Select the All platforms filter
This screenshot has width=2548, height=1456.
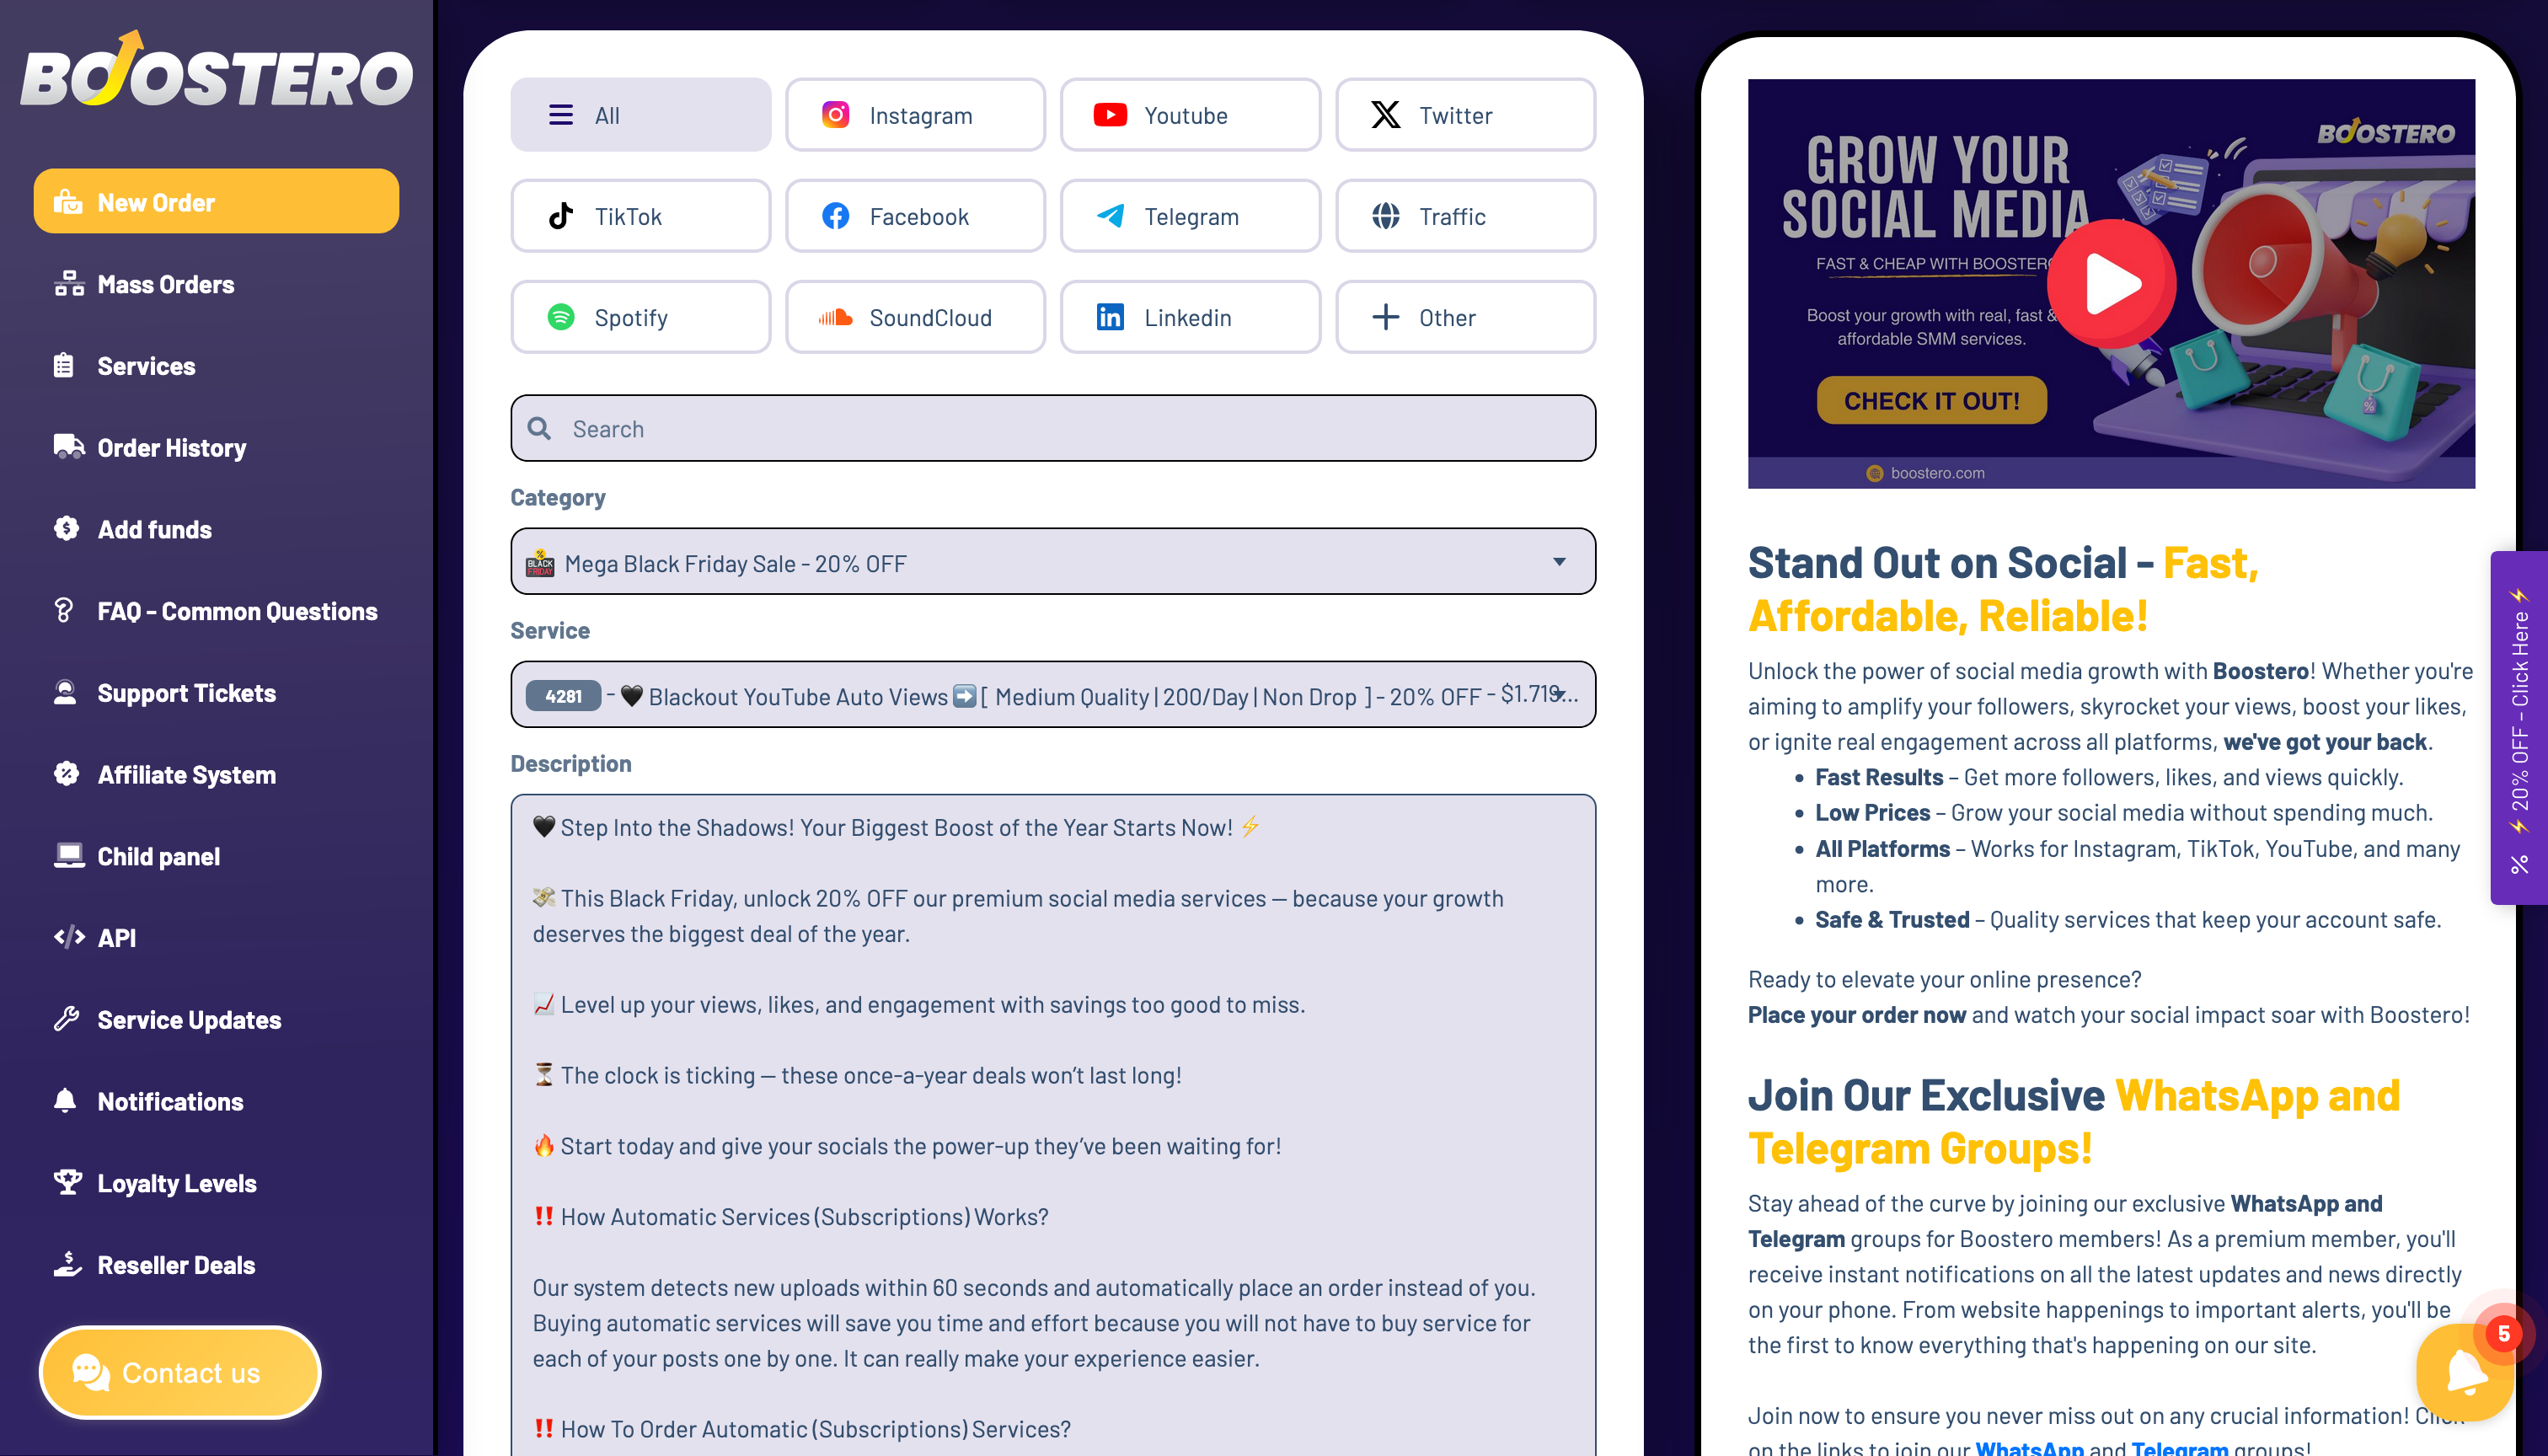[x=640, y=115]
